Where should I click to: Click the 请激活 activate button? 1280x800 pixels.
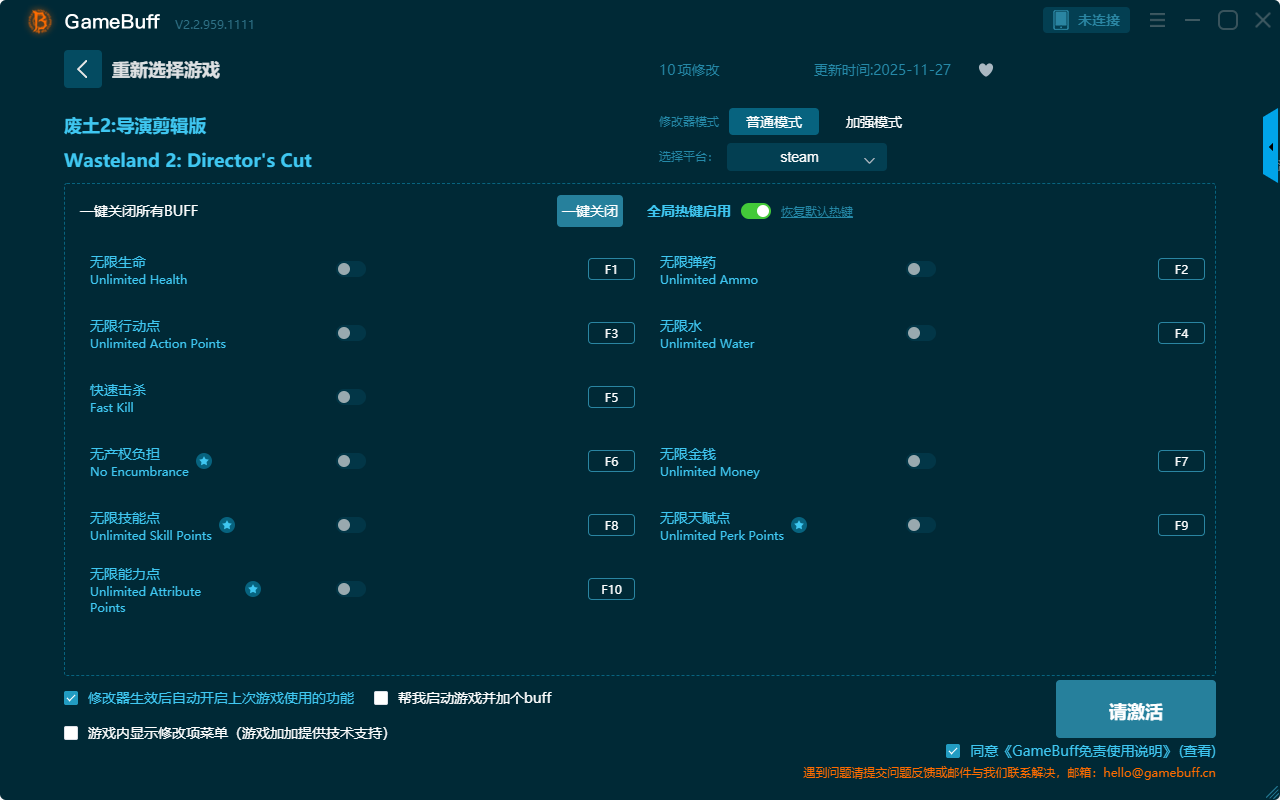pyautogui.click(x=1135, y=710)
